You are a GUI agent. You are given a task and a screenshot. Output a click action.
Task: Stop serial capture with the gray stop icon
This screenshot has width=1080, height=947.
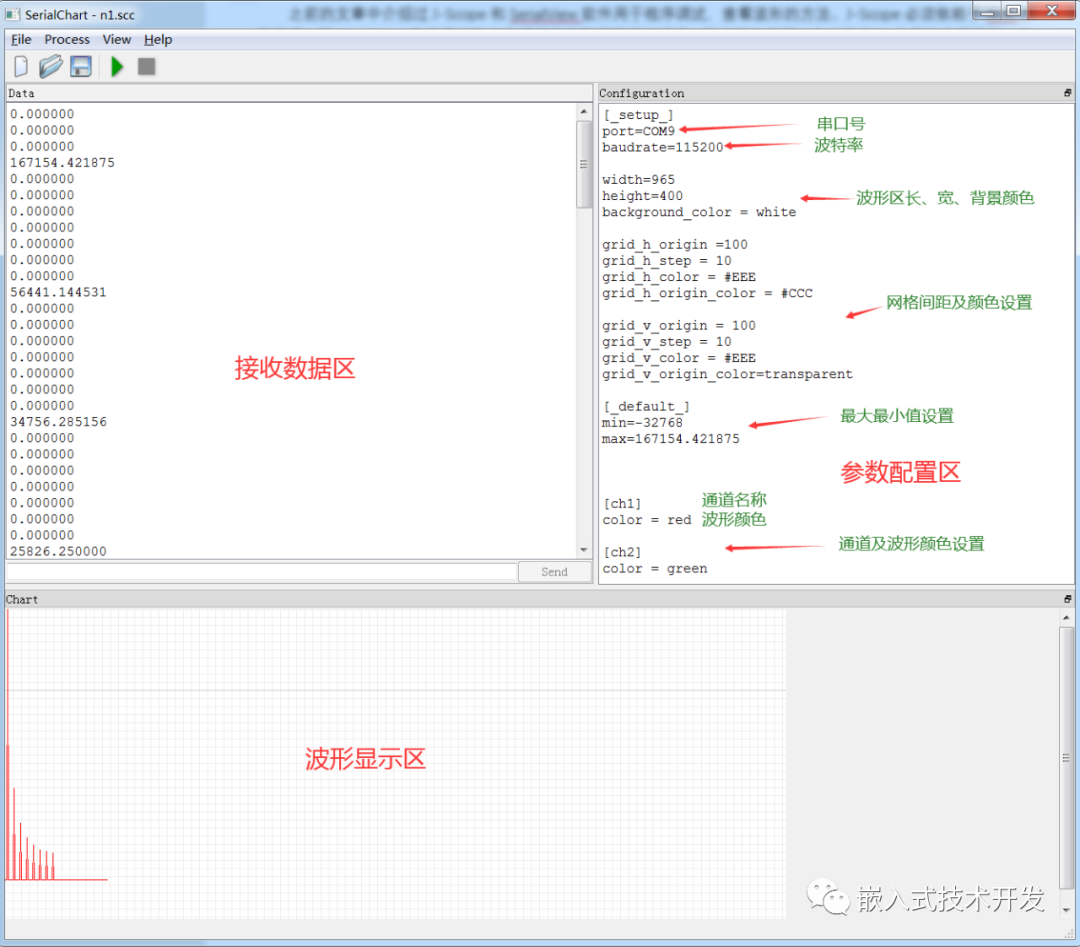click(145, 66)
